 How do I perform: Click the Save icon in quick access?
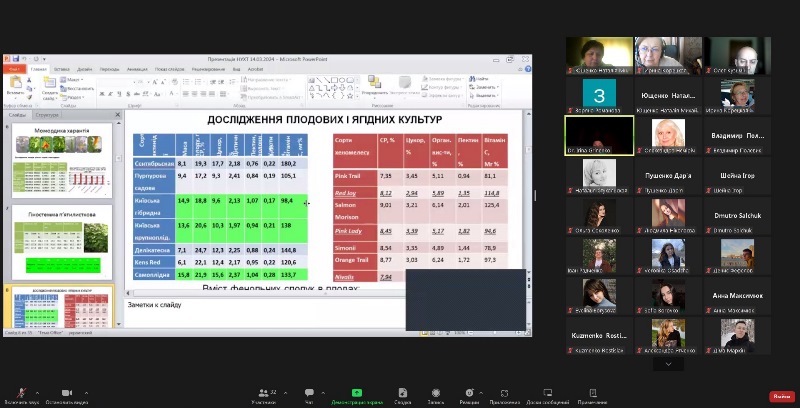(x=16, y=59)
